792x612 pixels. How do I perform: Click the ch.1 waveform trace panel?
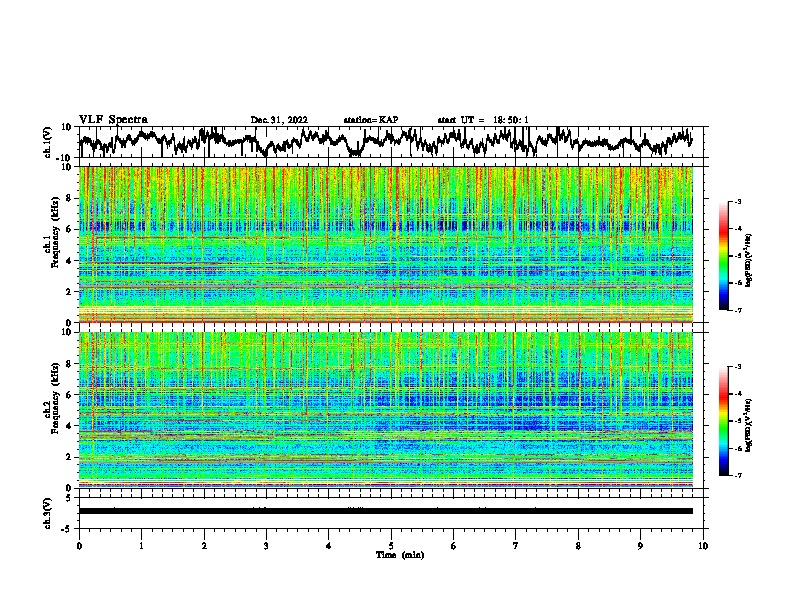point(393,142)
